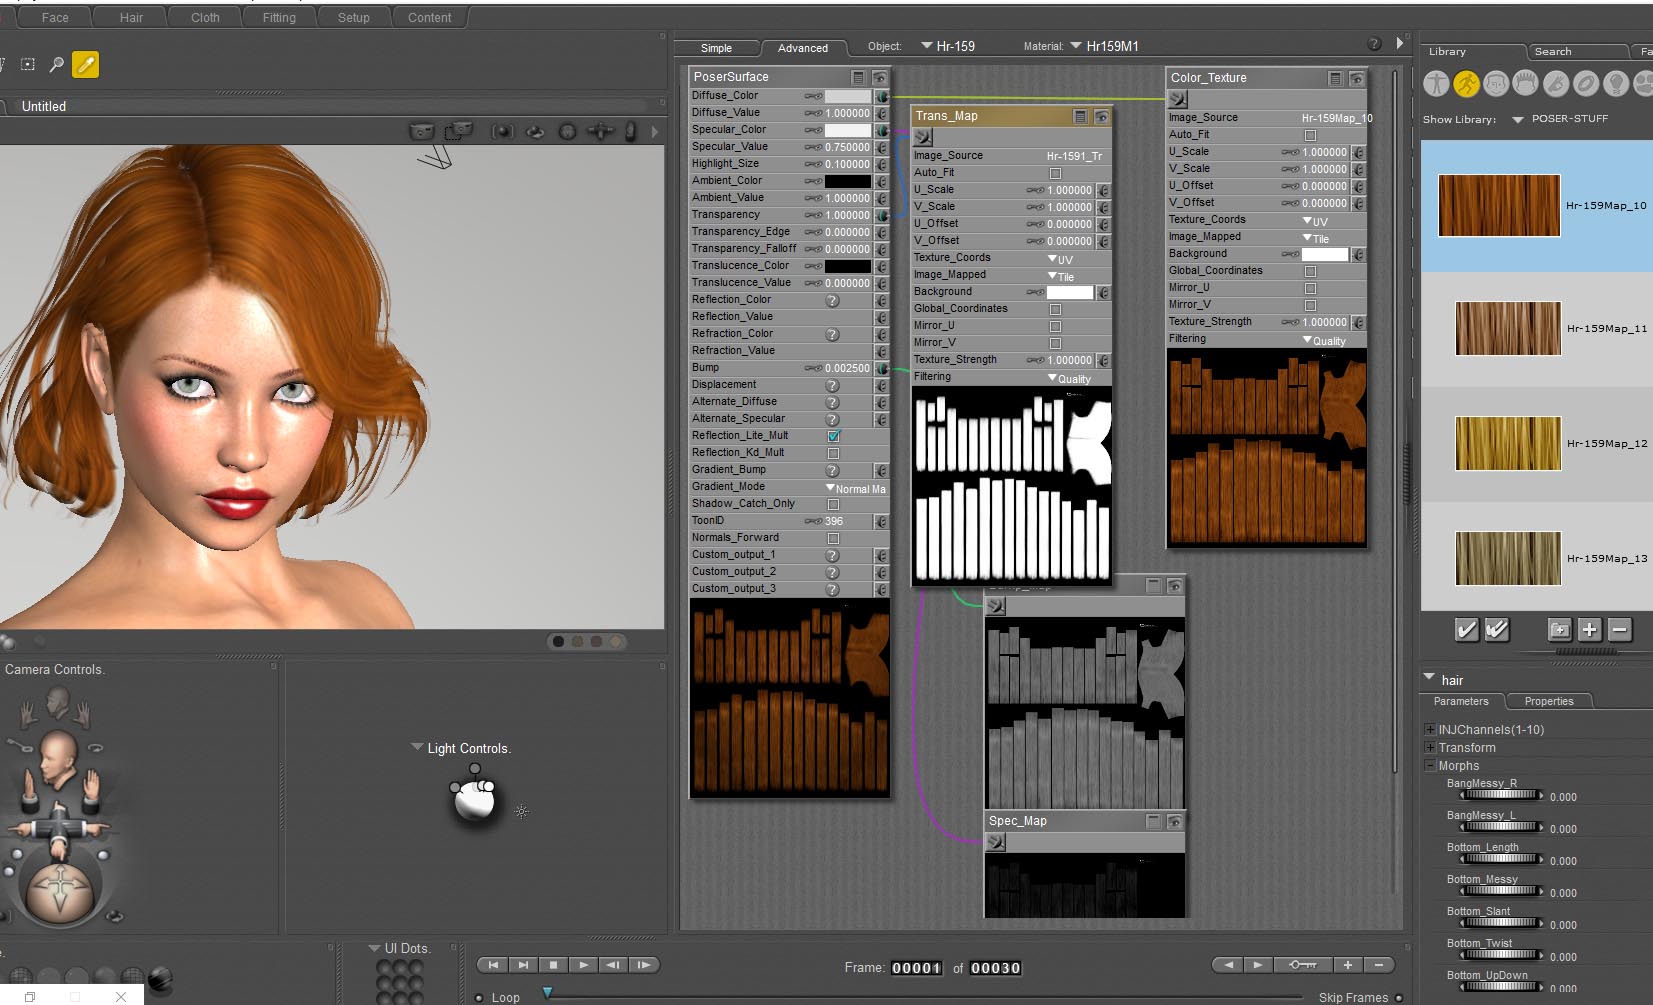Enable Auto_Fit checkbox in Trans_Map node
Viewport: 1653px width, 1005px height.
tap(1055, 173)
